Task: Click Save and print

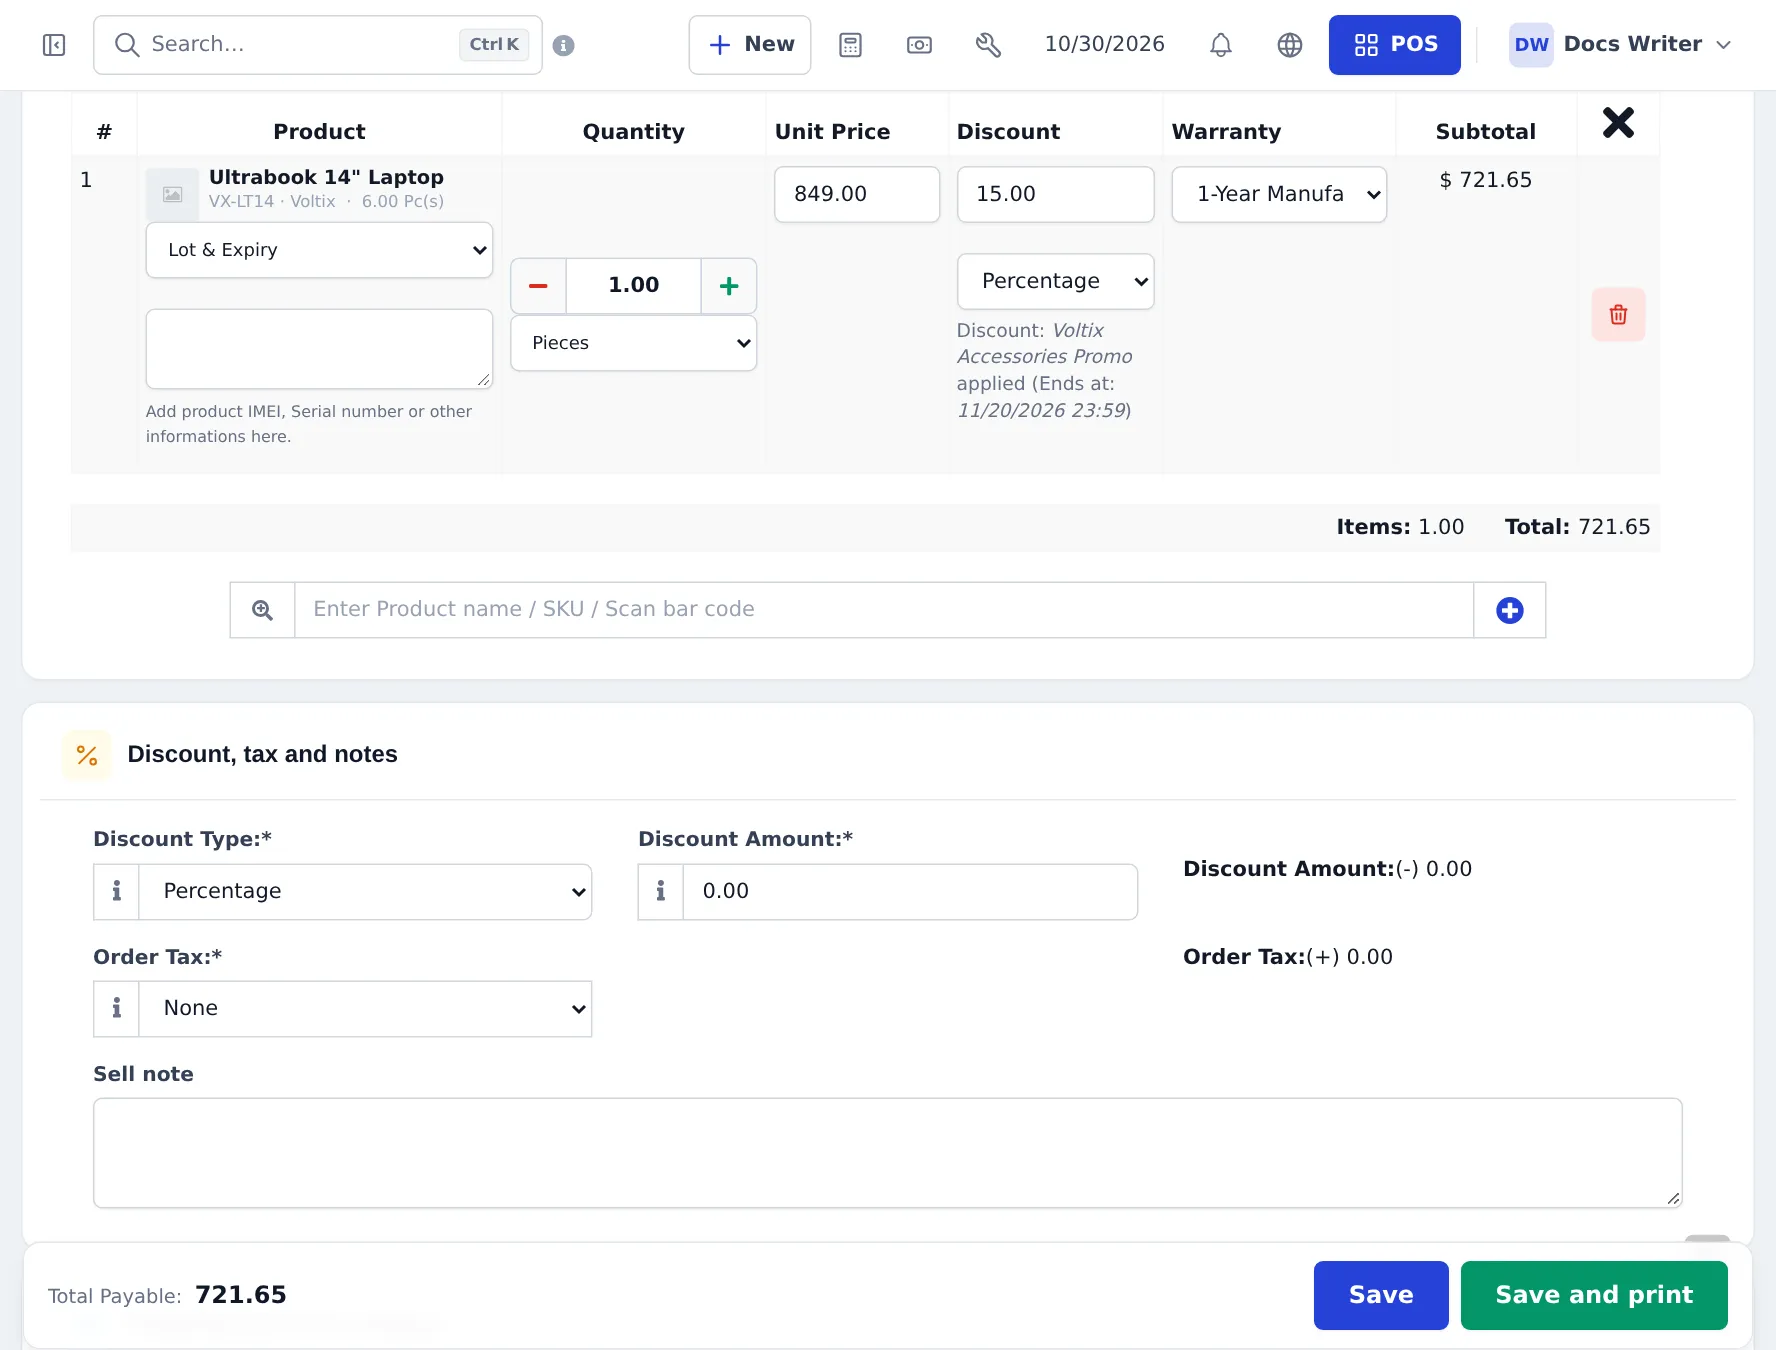Action: pos(1594,1295)
